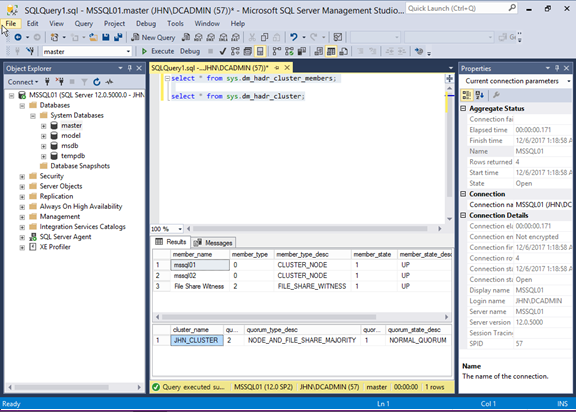Select the SQL Server Agent node
Image resolution: width=576 pixels, height=412 pixels.
point(65,237)
